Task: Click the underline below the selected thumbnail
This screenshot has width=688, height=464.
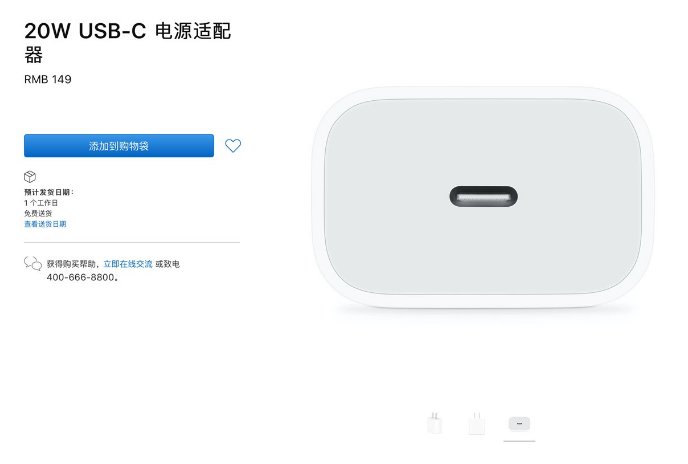Action: point(520,441)
